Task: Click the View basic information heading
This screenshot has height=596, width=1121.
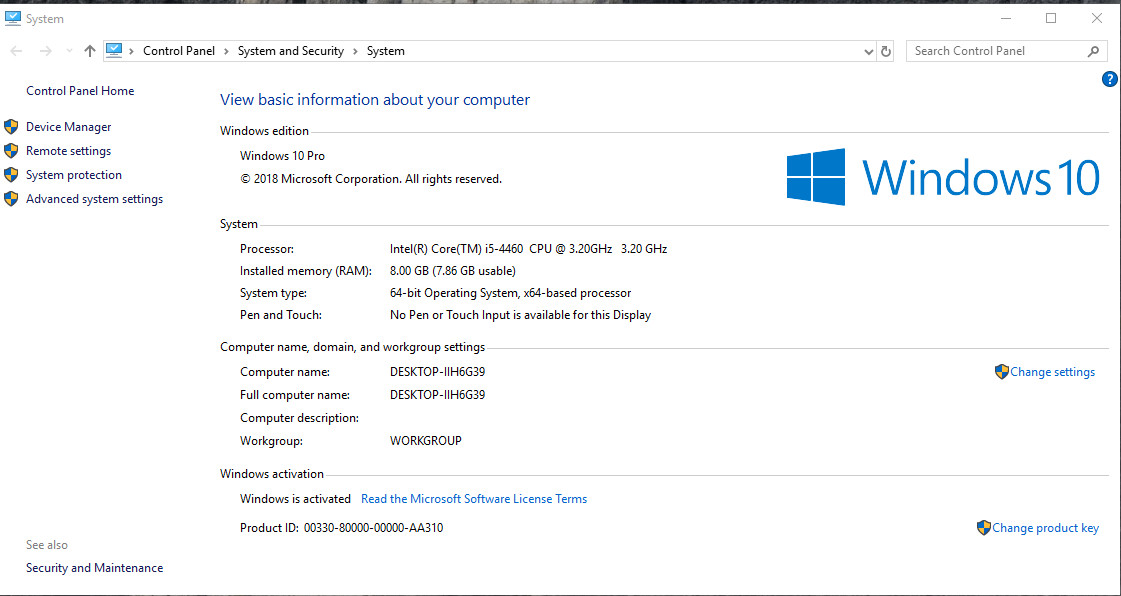Action: coord(375,100)
